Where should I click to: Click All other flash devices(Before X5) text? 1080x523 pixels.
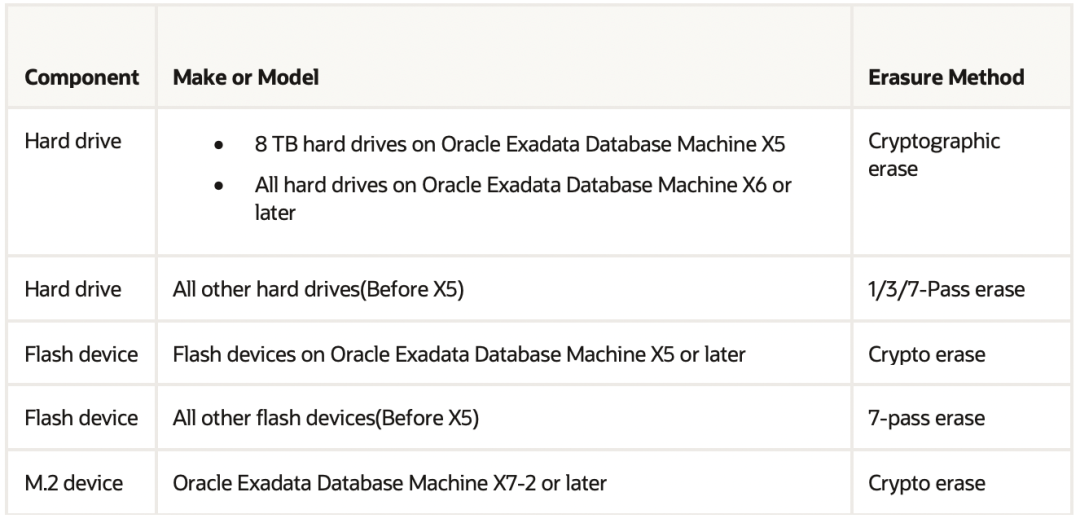pos(326,419)
